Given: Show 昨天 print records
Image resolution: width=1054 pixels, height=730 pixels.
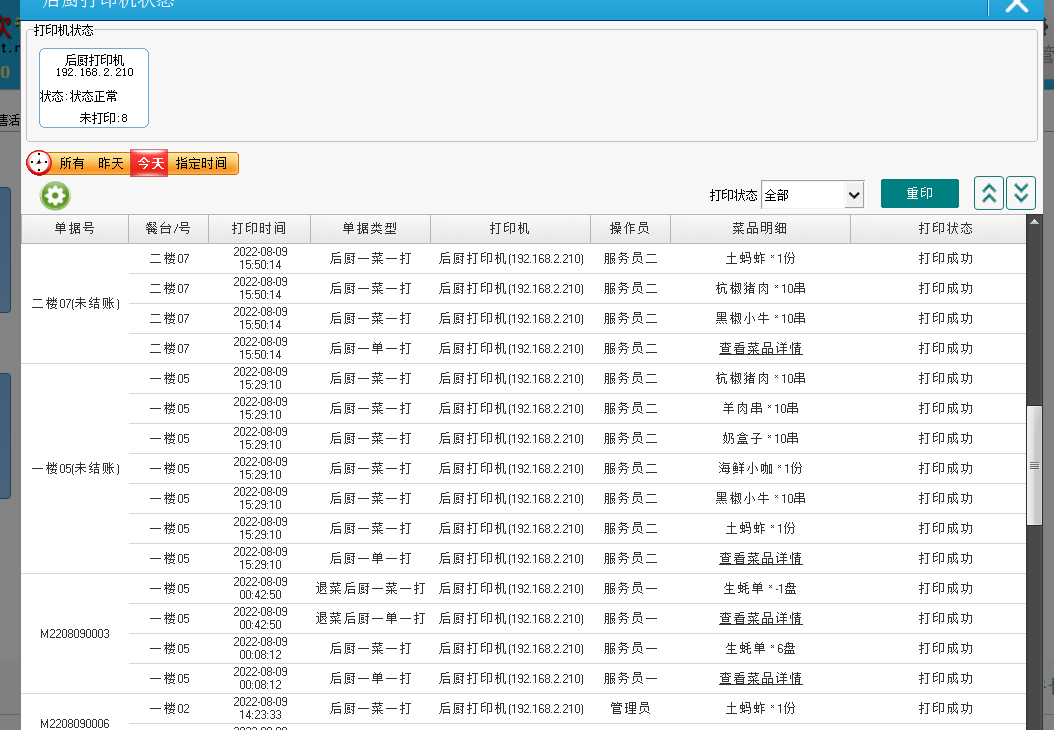Looking at the screenshot, I should (x=111, y=163).
